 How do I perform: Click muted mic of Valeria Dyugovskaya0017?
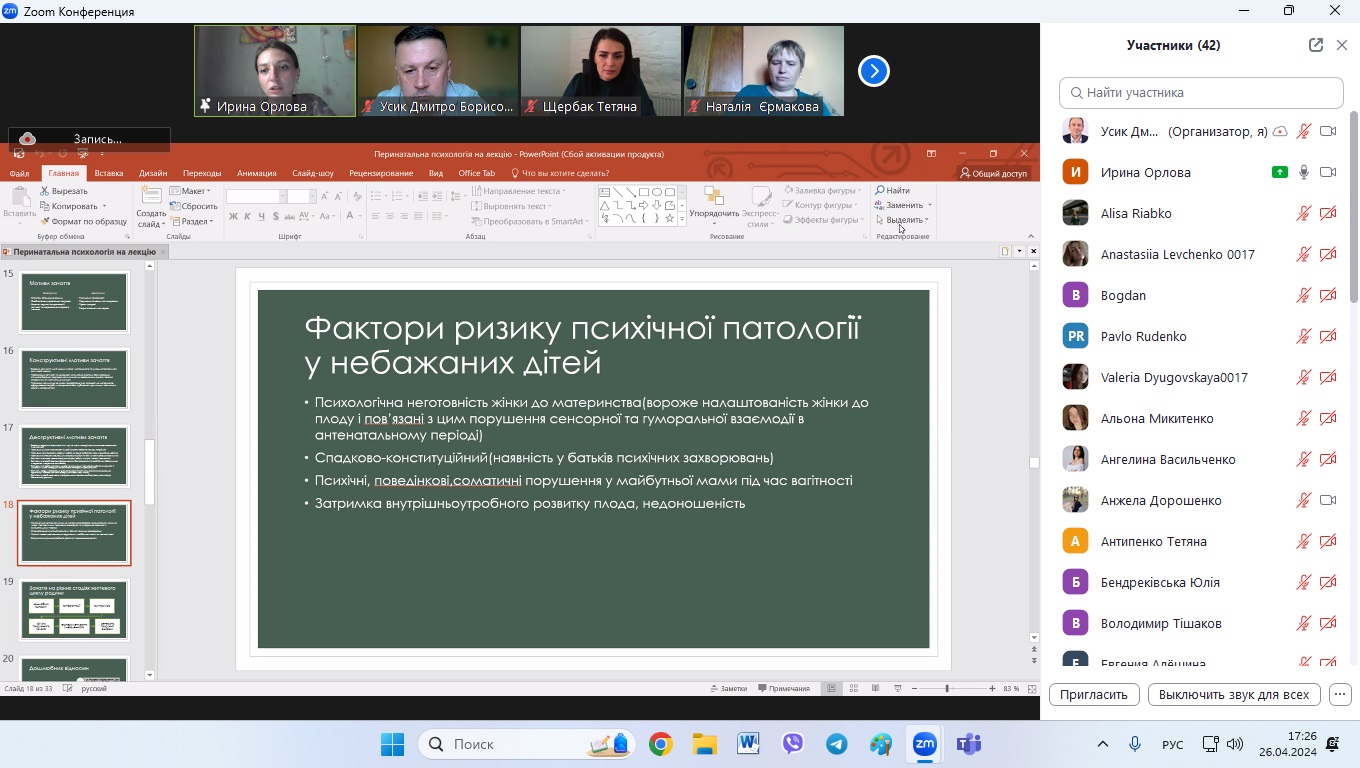coord(1304,377)
